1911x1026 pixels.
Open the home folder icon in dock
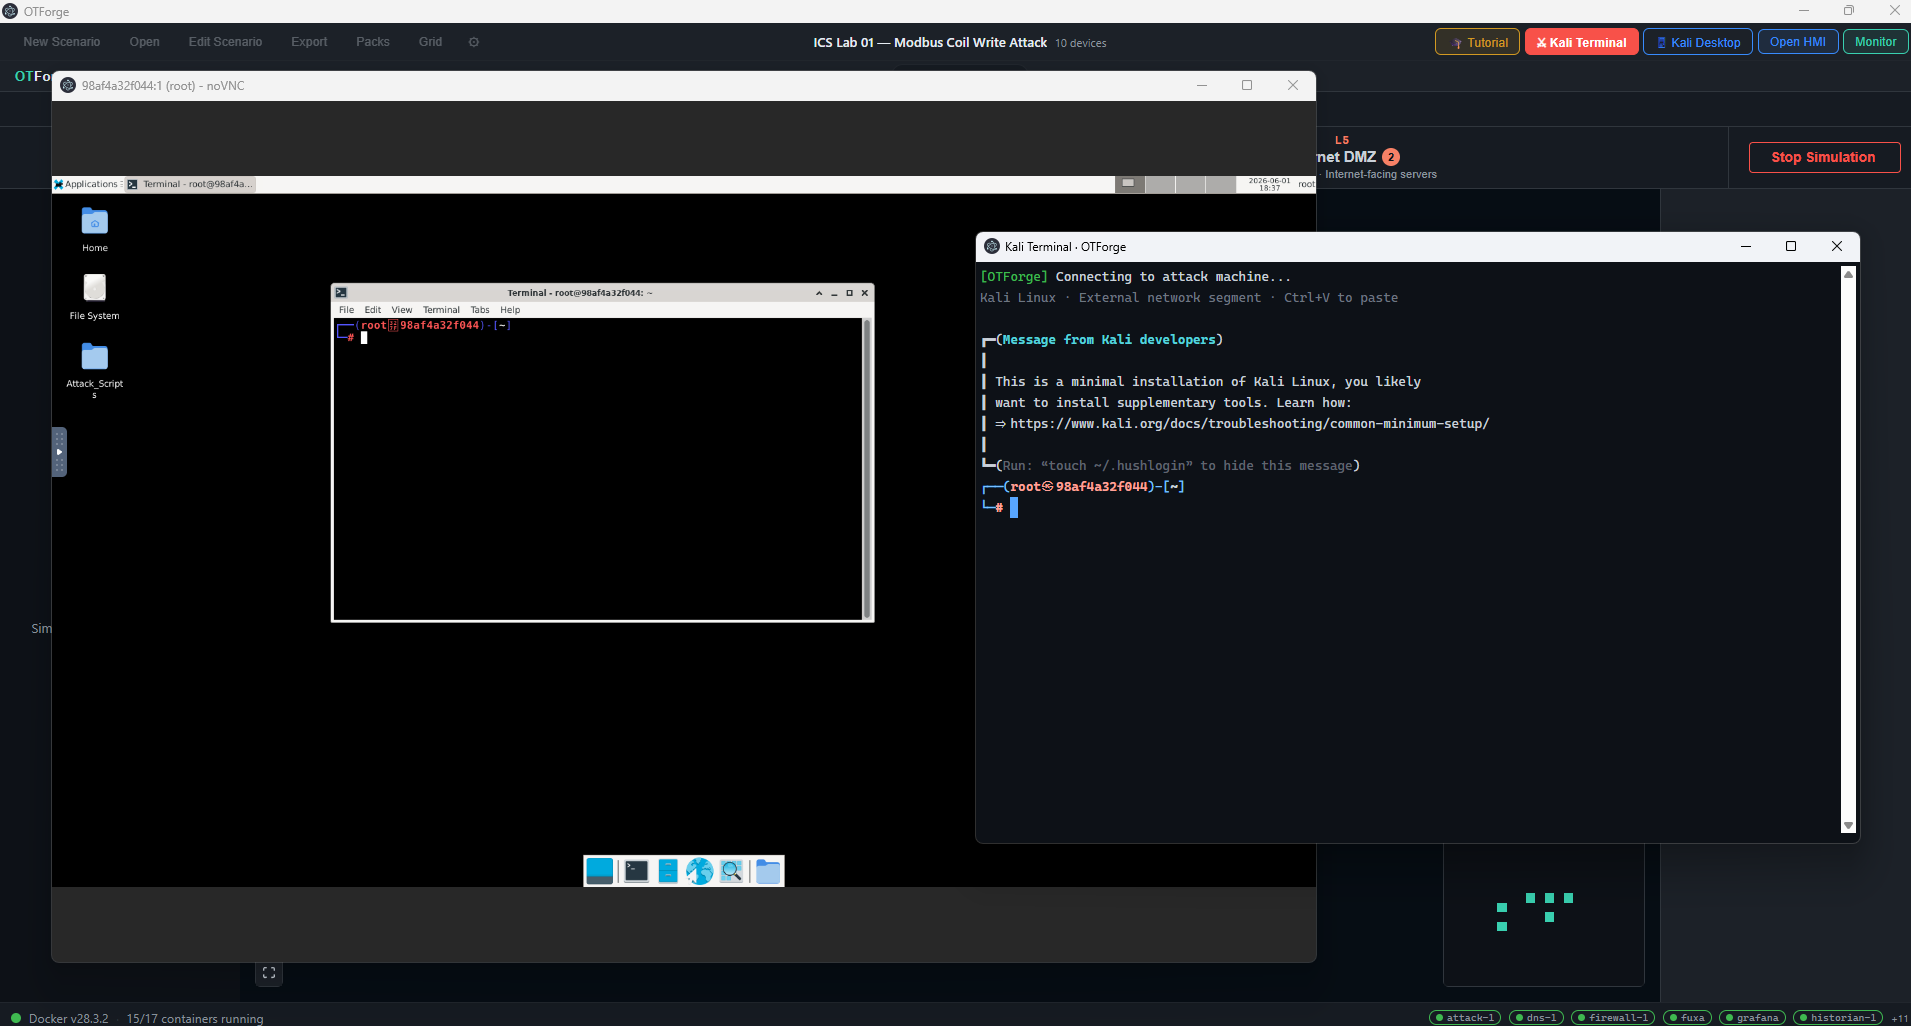tap(768, 871)
